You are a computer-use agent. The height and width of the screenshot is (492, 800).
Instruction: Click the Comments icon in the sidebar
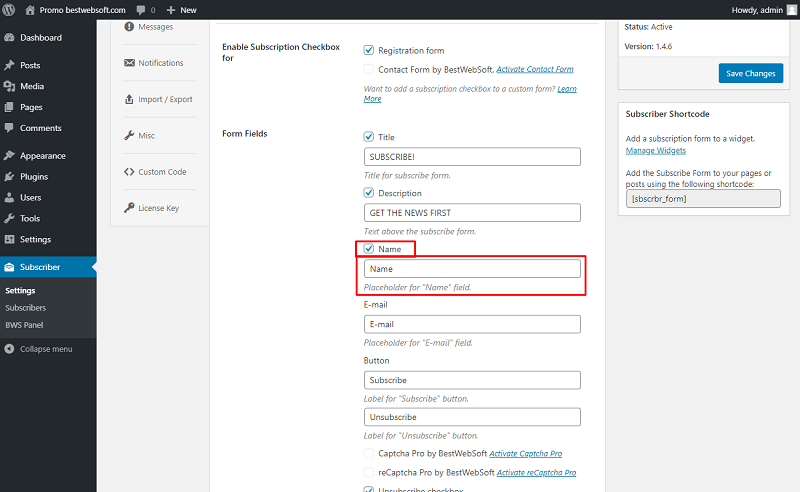click(9, 128)
